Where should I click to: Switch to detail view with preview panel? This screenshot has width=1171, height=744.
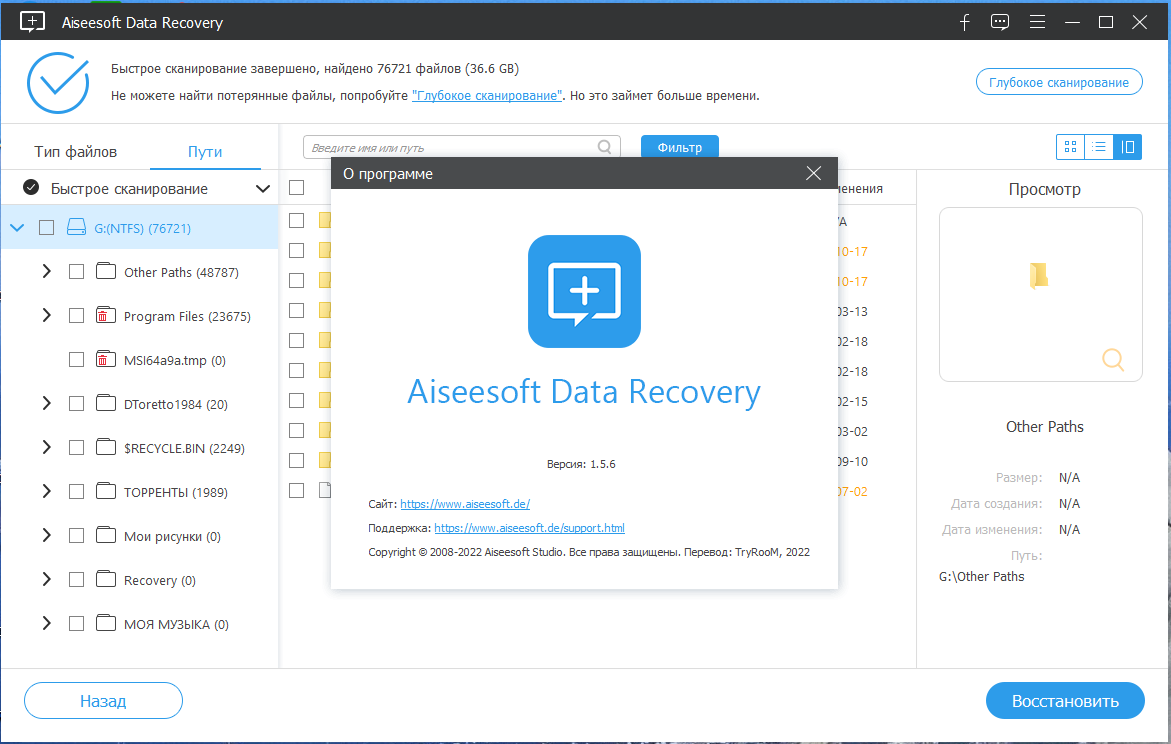tap(1128, 147)
